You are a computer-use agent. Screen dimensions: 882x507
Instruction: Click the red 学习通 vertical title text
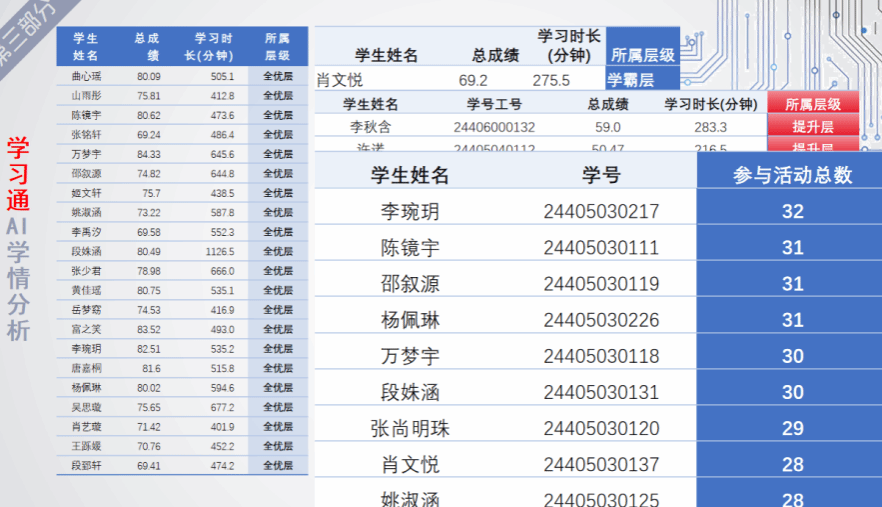coord(17,174)
